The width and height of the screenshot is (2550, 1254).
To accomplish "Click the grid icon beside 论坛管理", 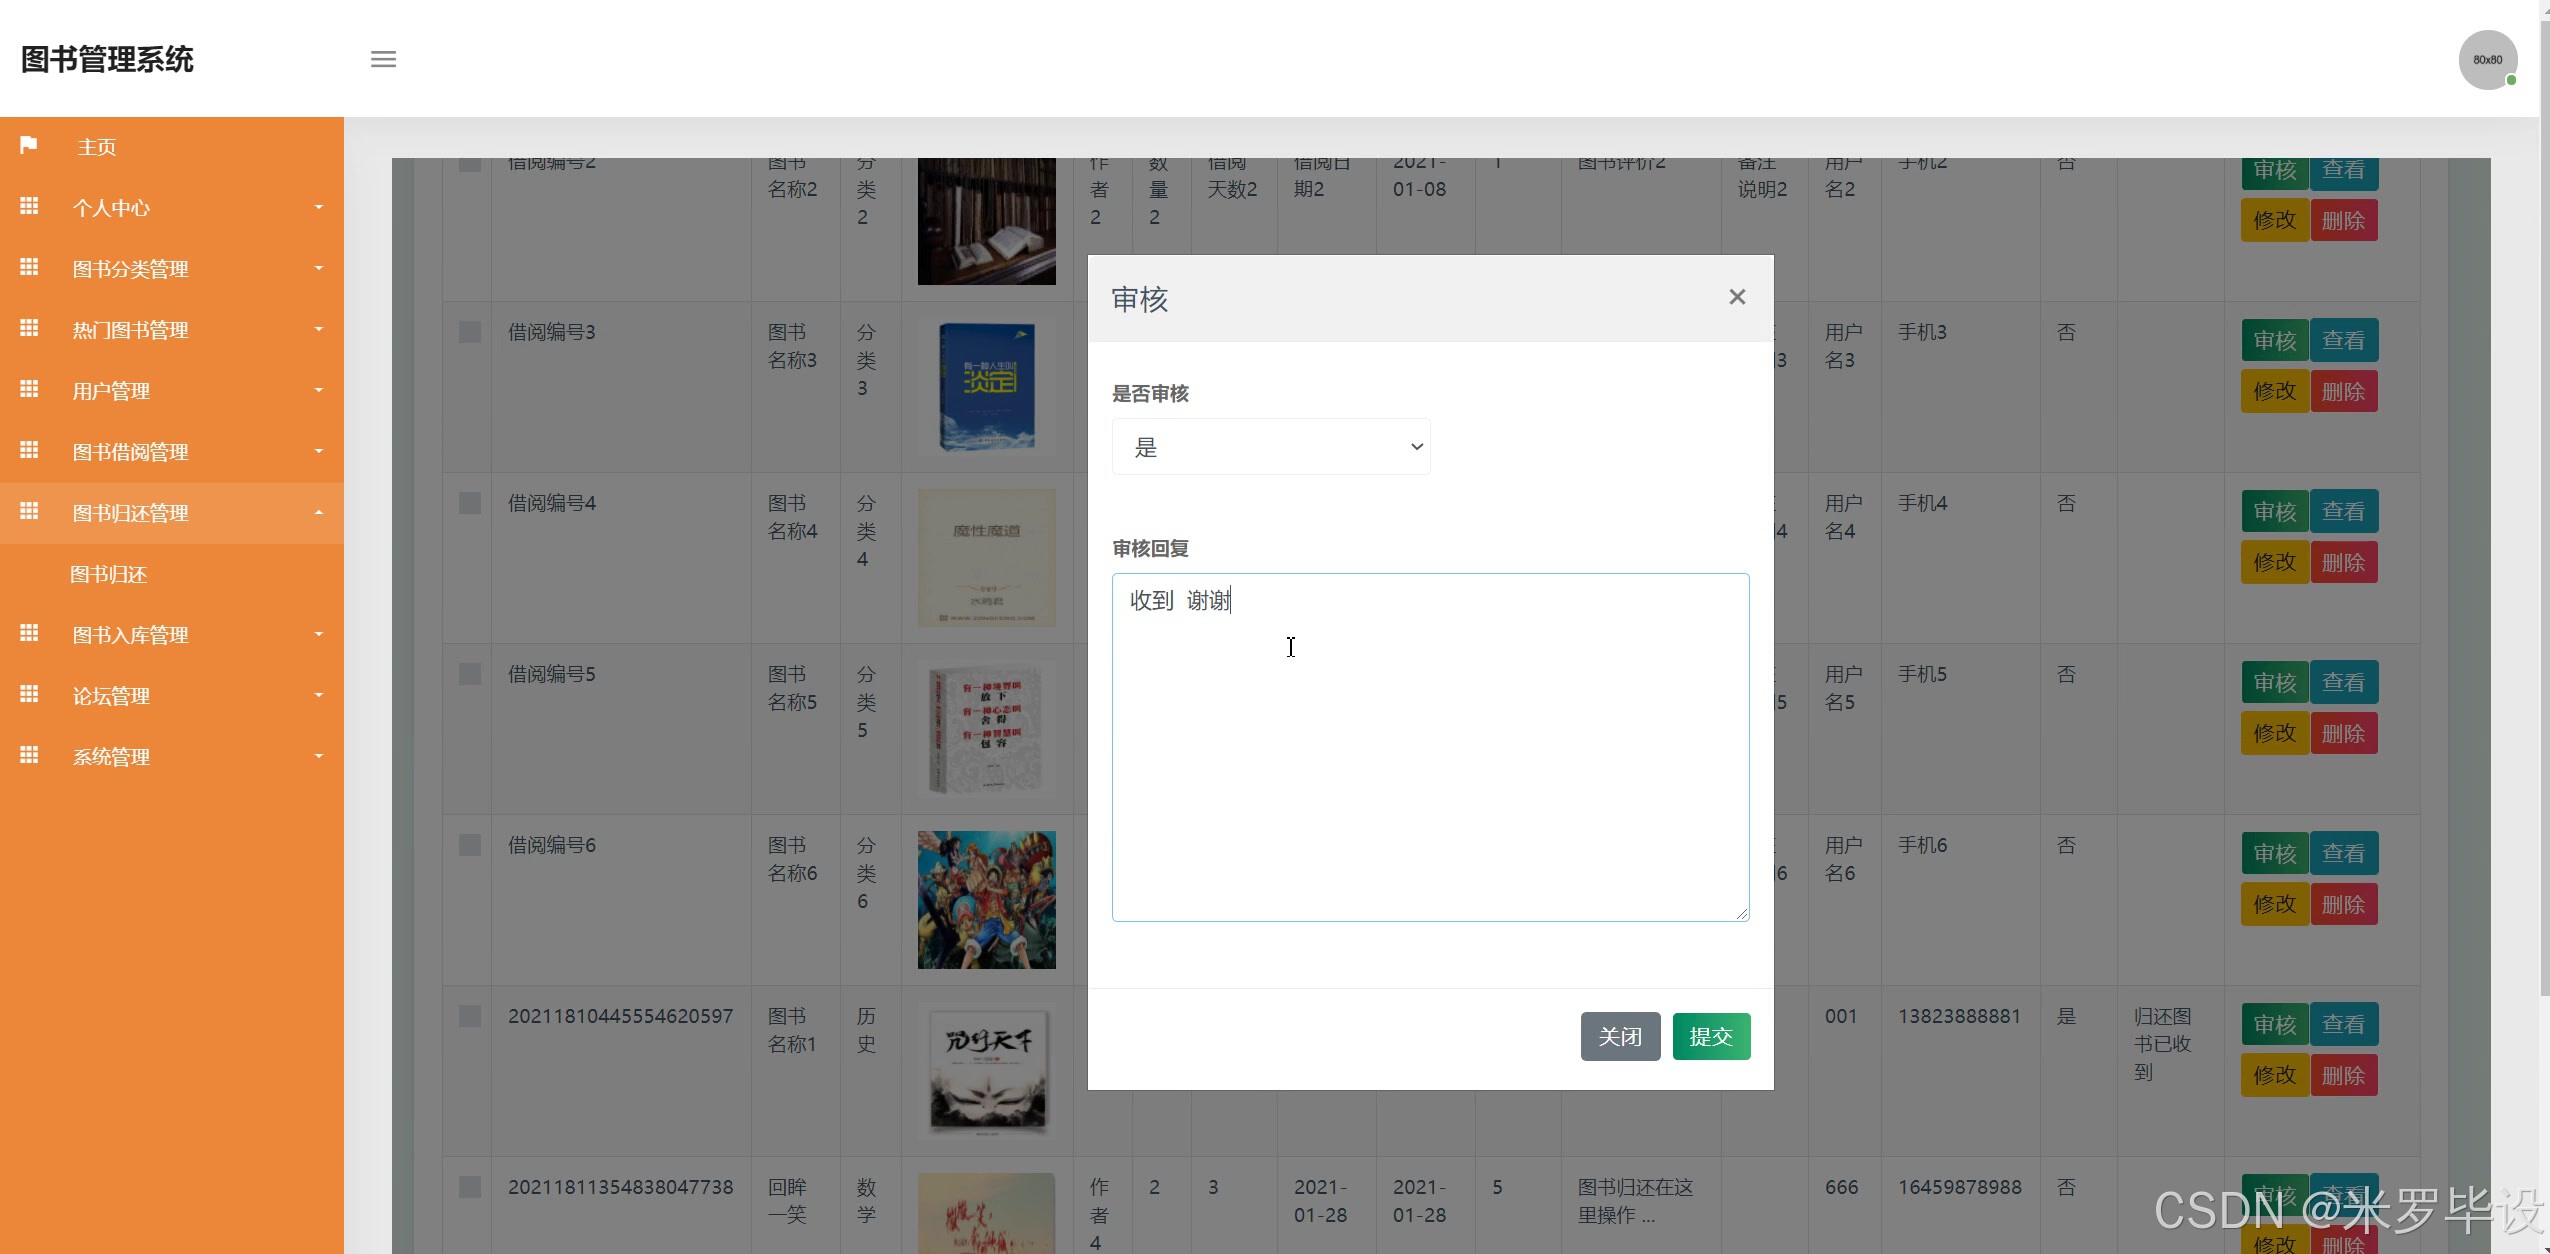I will [29, 694].
